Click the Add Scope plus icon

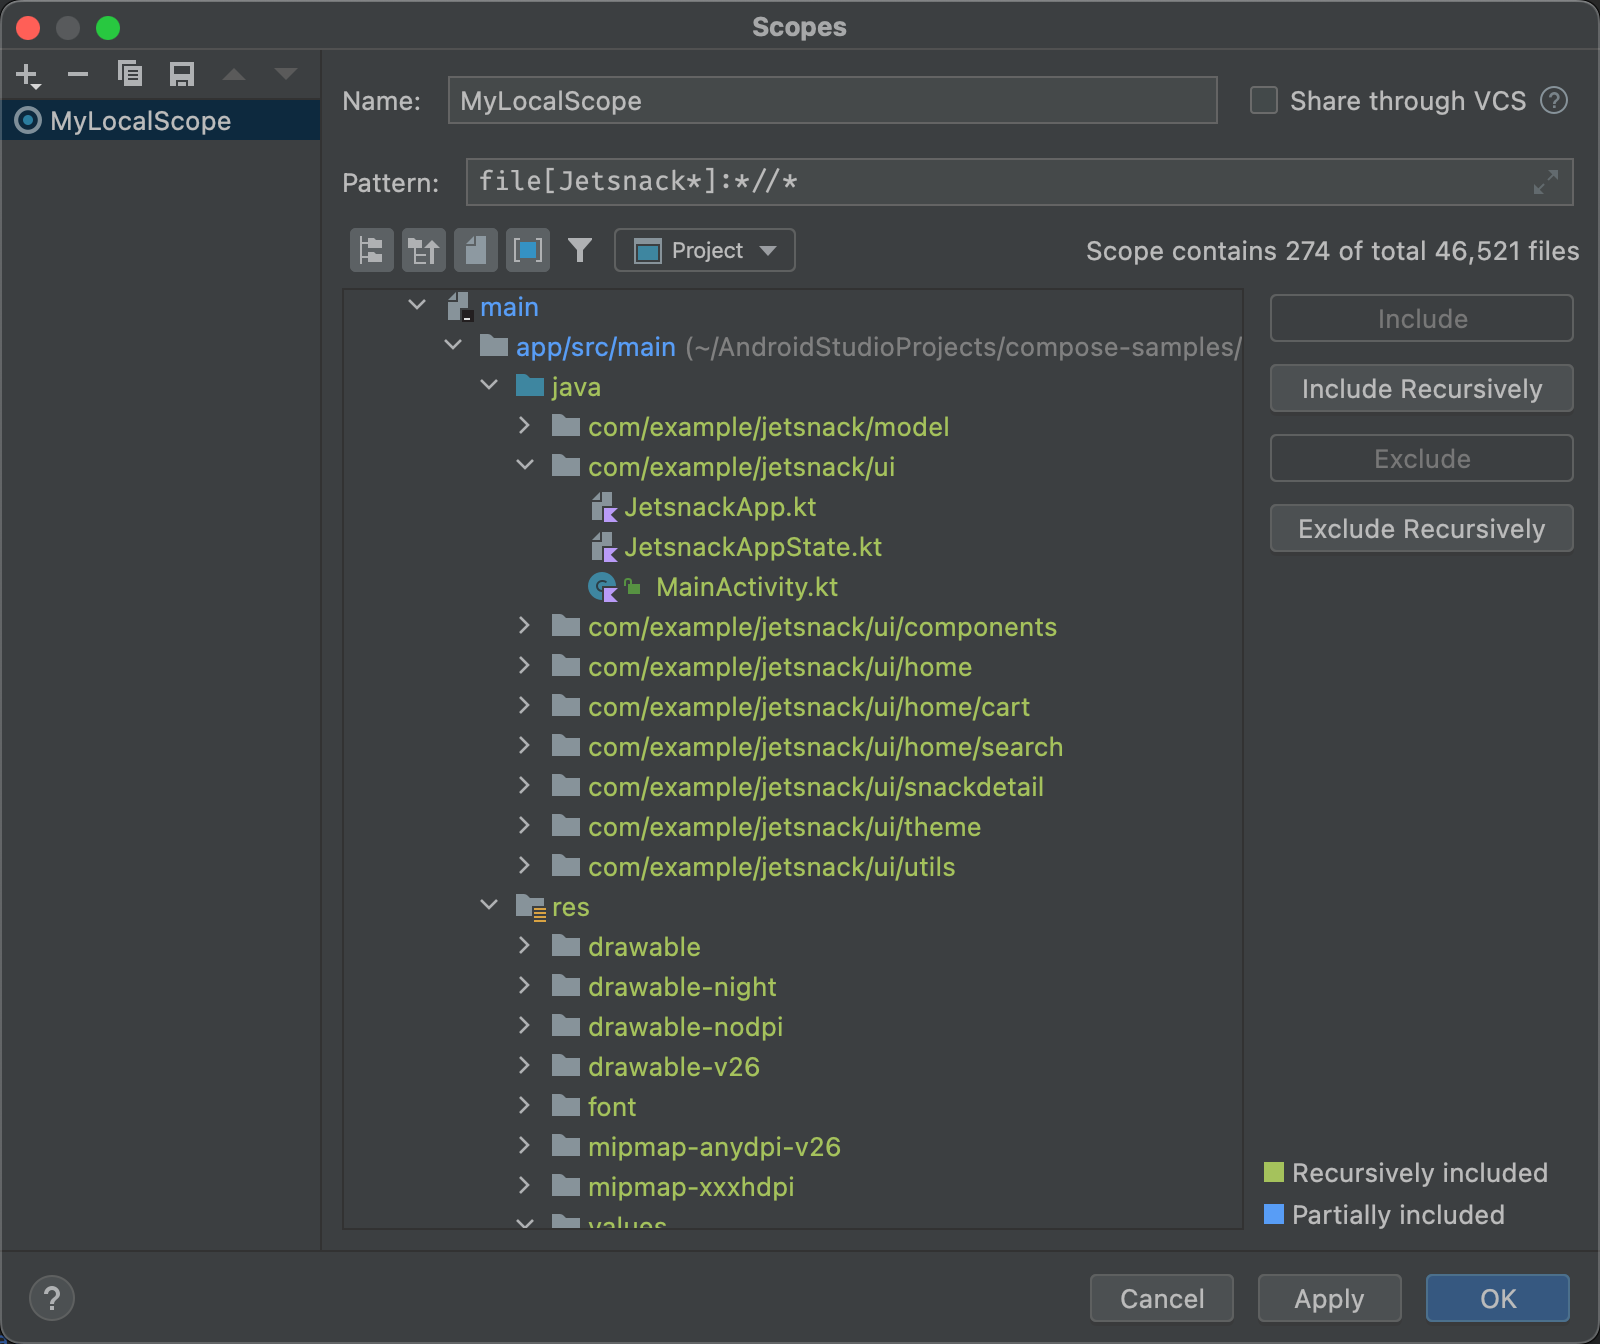27,75
